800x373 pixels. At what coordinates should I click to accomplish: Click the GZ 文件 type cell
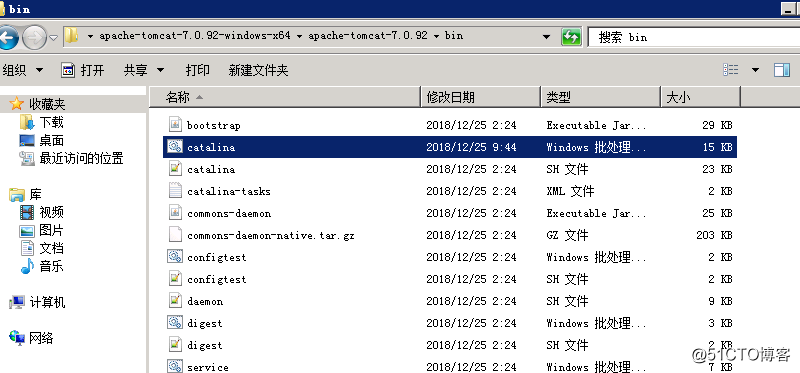[x=567, y=235]
